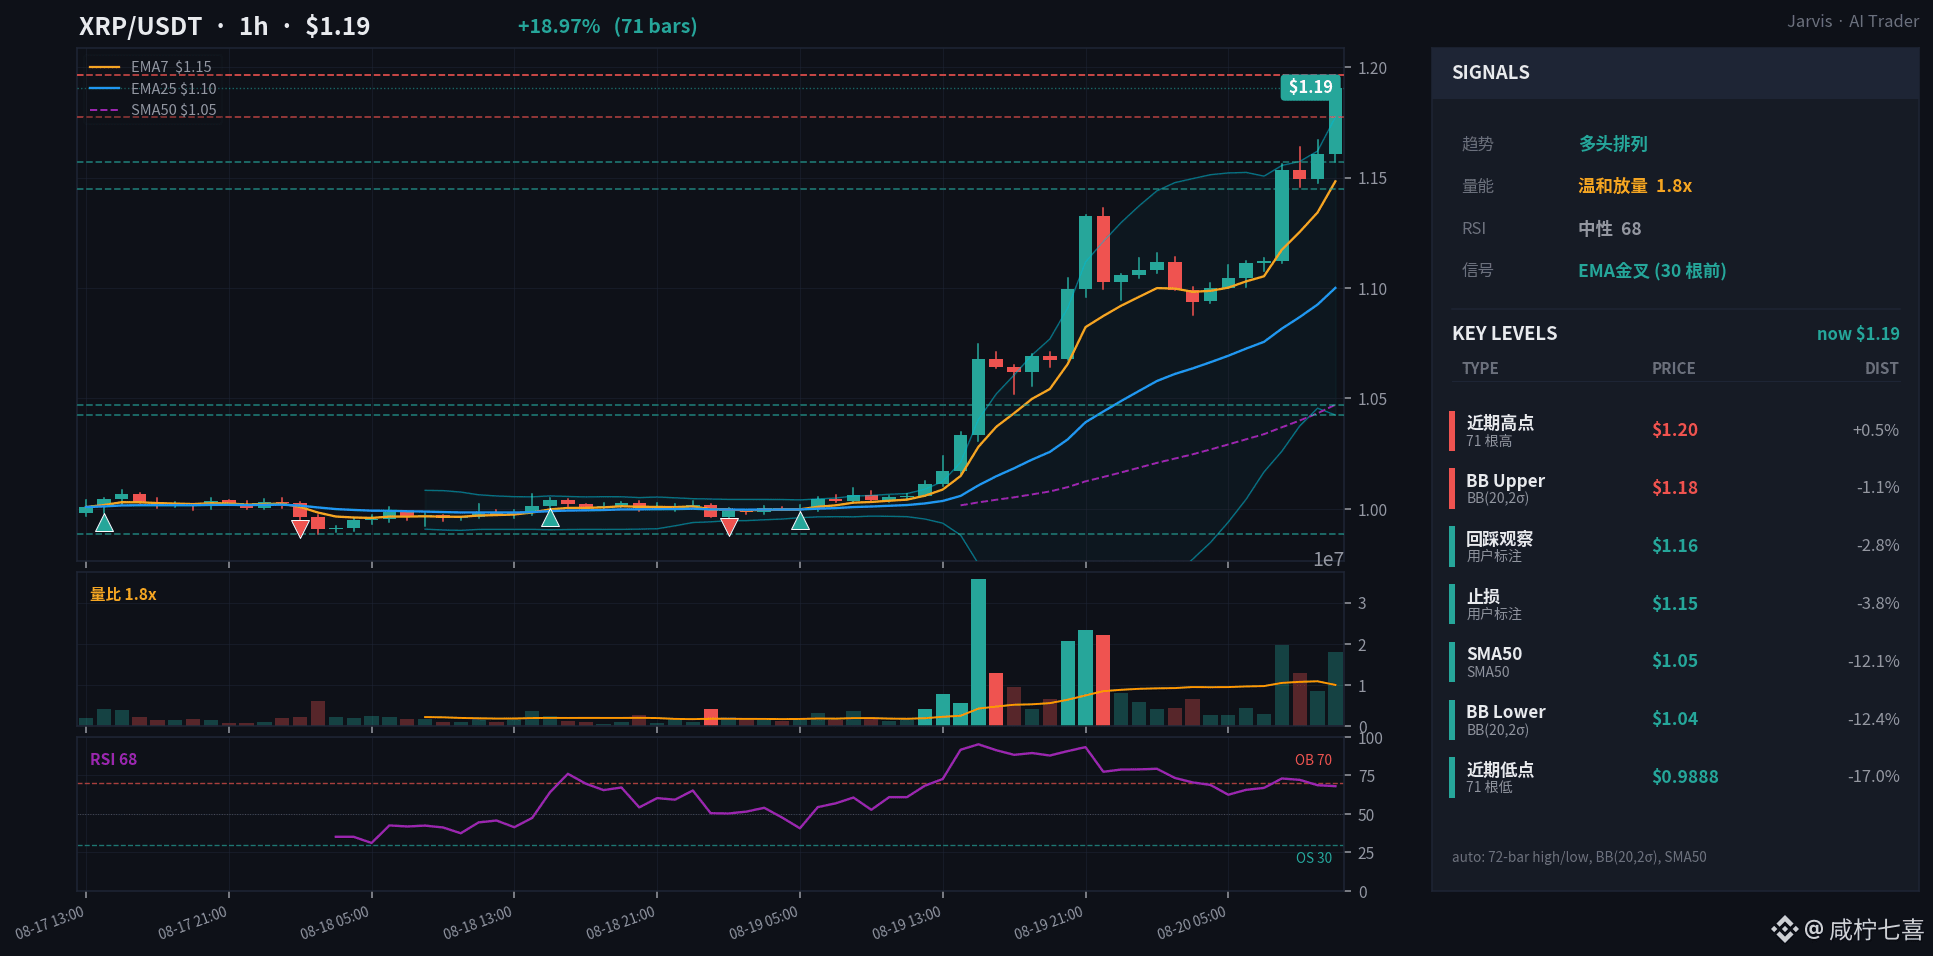Click the KEY LEVELS heading

[x=1504, y=334]
